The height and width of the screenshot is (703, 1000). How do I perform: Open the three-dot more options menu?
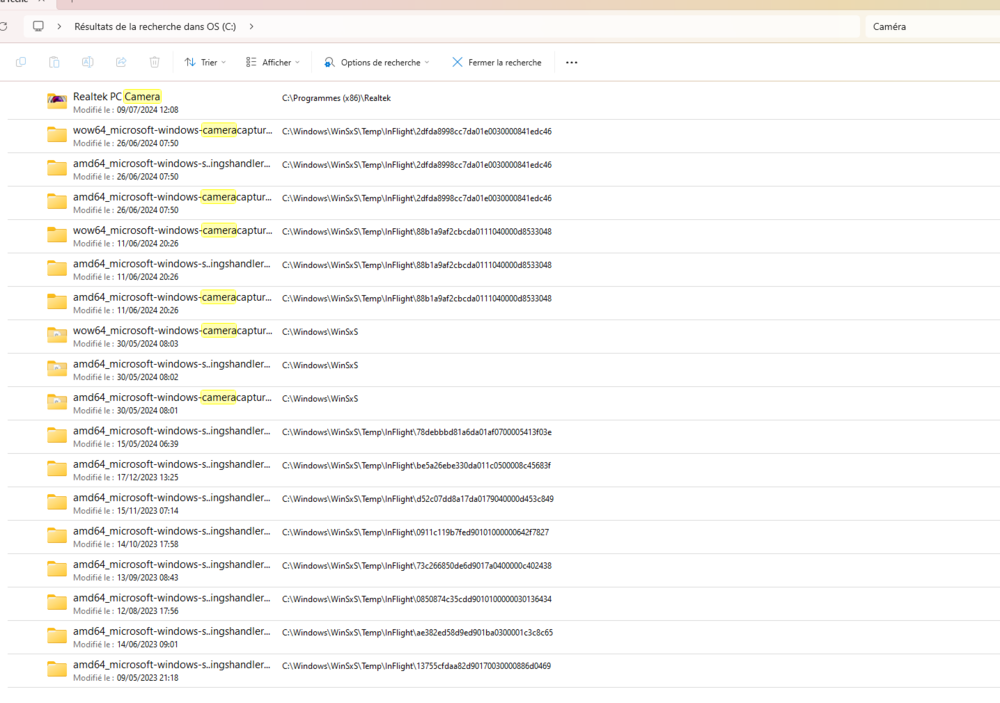pos(571,62)
